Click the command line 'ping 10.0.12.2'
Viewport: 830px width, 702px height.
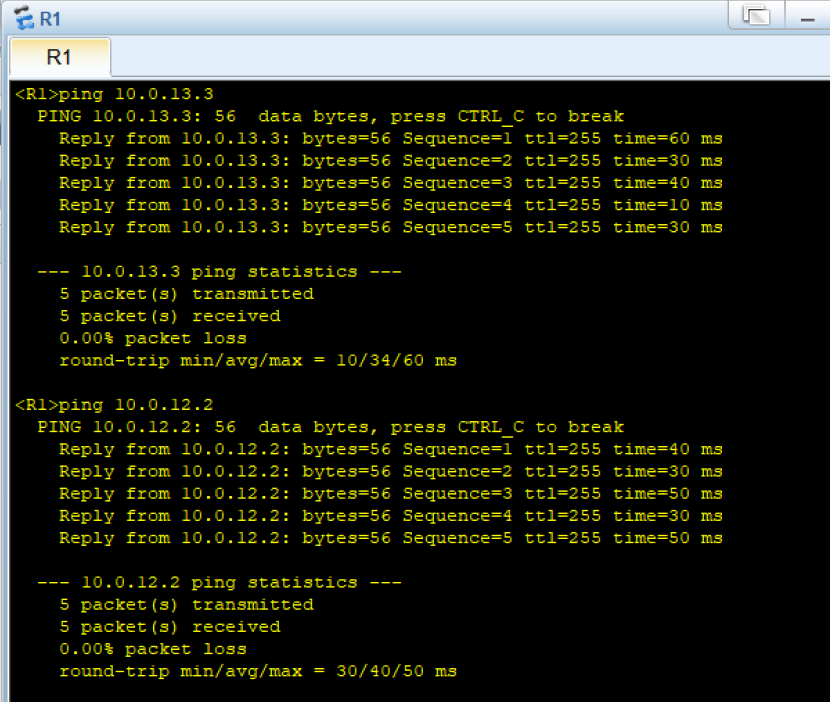tap(114, 405)
